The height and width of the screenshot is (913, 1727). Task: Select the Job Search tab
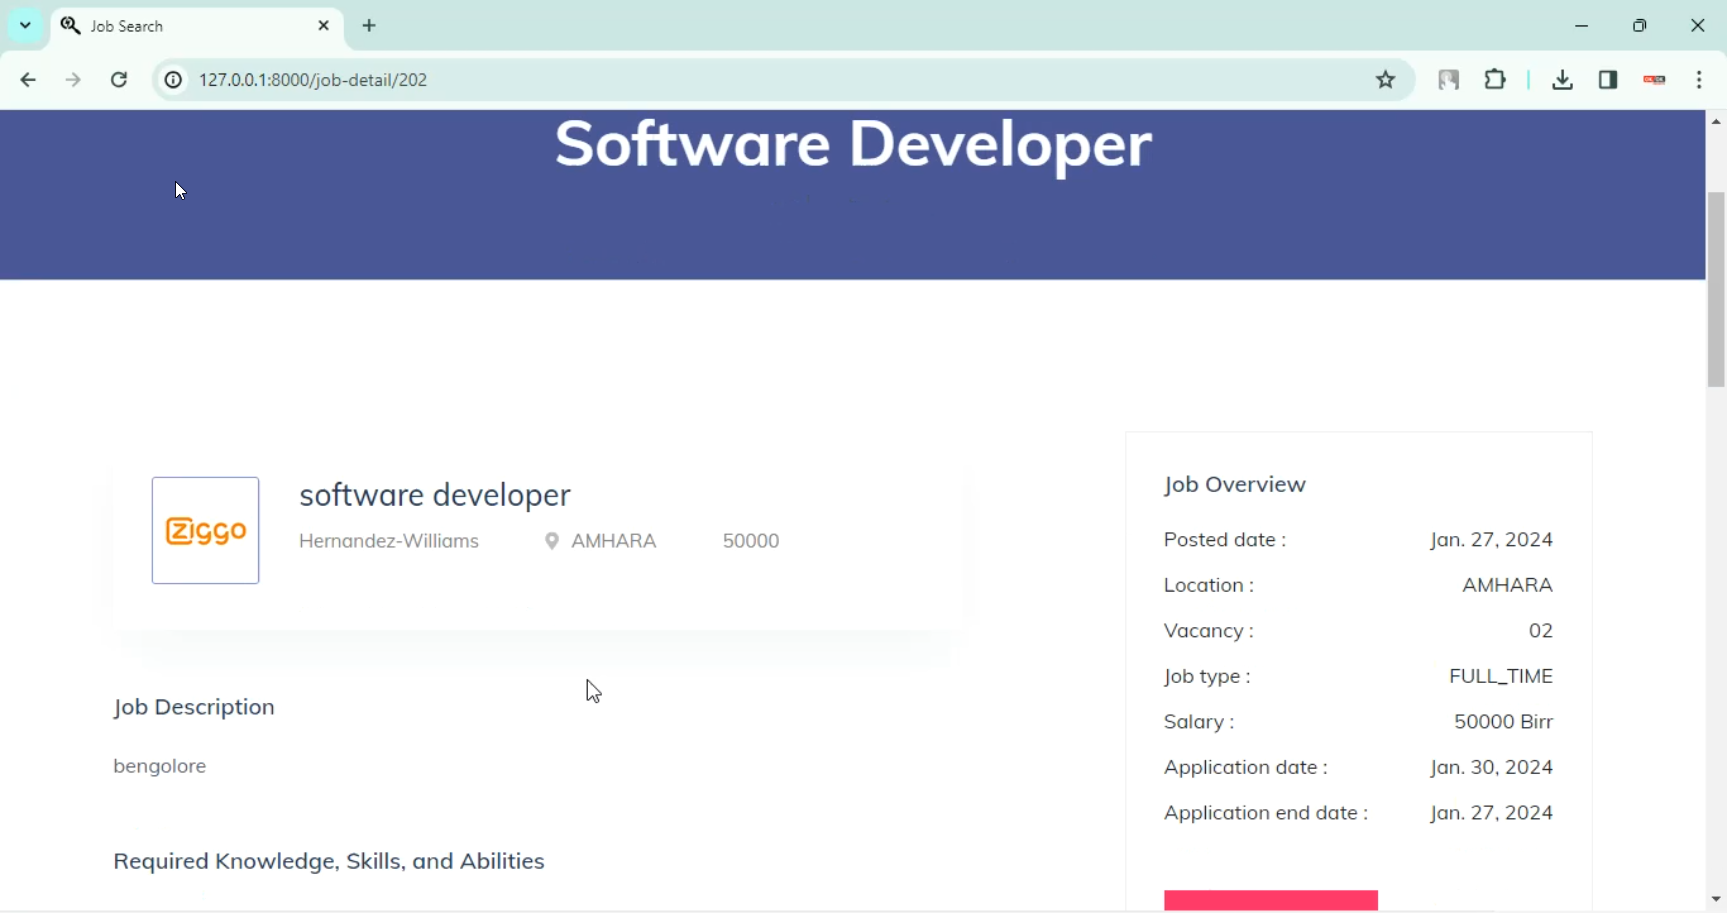tap(197, 26)
